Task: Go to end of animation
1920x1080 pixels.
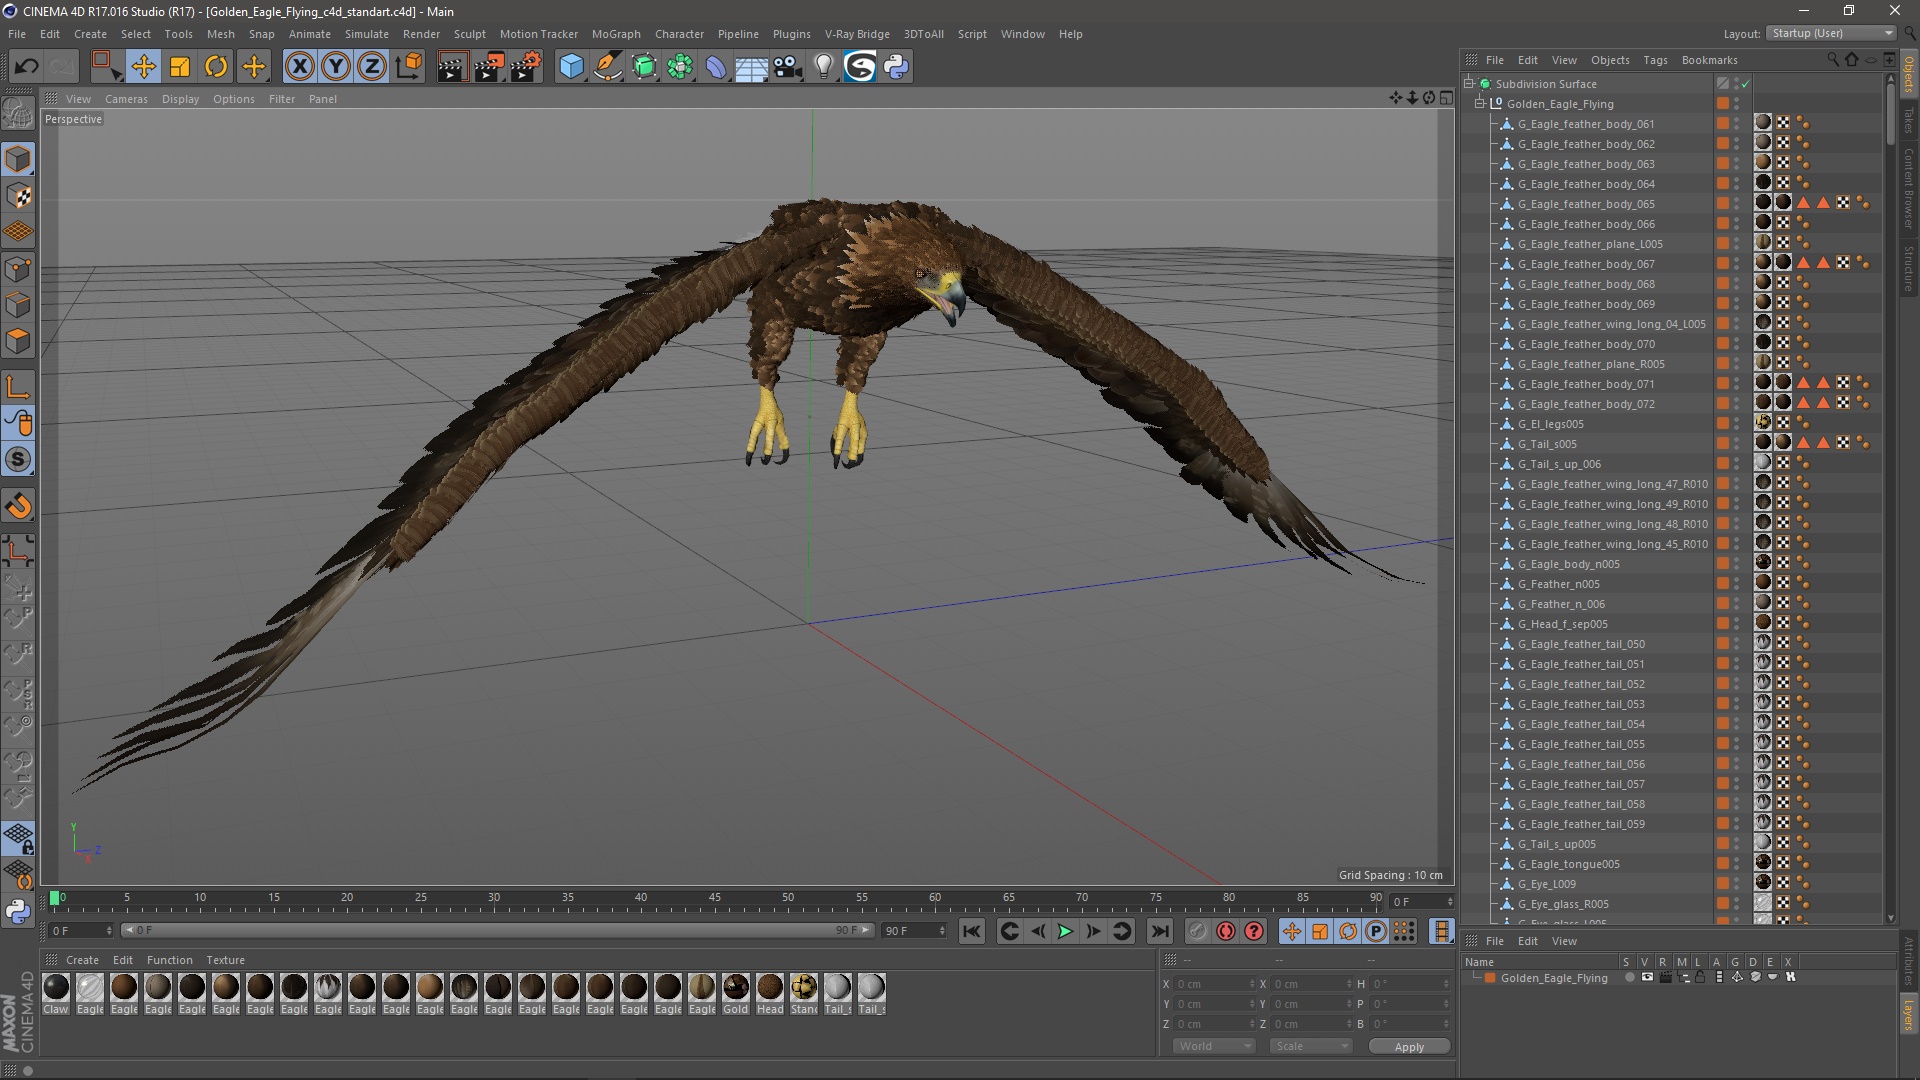Action: click(x=1159, y=931)
